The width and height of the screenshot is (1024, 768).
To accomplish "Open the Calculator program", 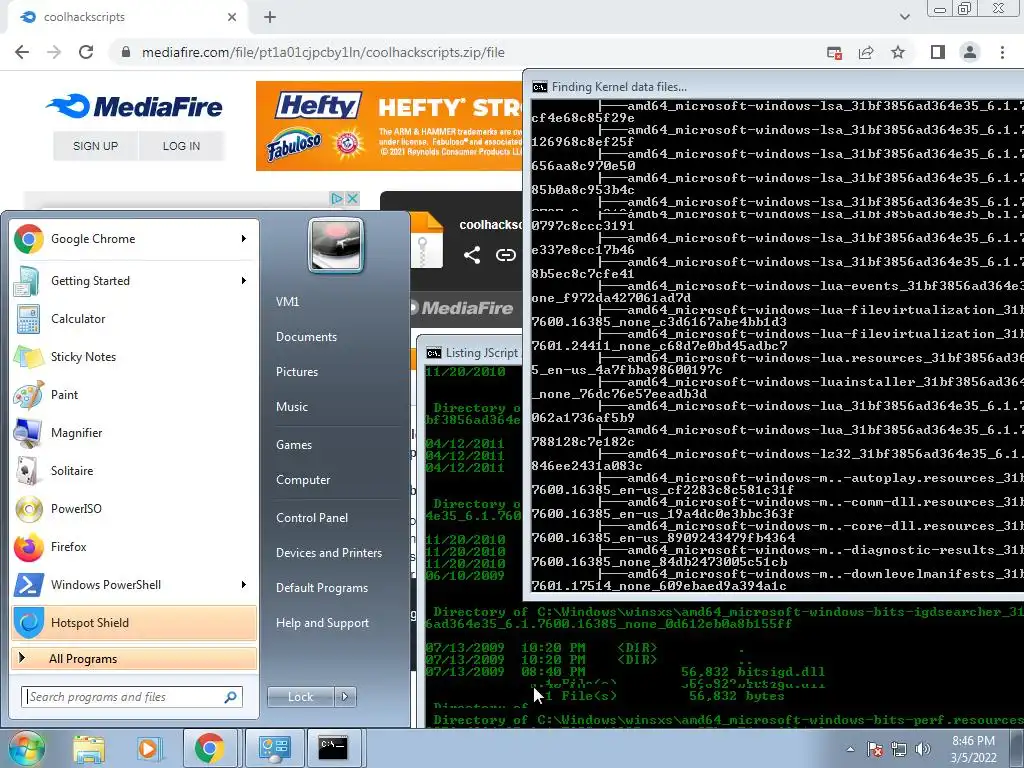I will click(x=134, y=319).
